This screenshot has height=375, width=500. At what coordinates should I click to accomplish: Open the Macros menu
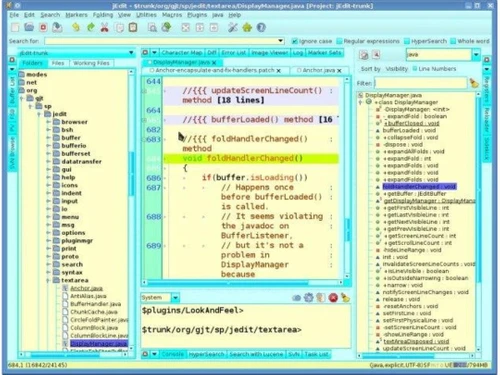(172, 15)
